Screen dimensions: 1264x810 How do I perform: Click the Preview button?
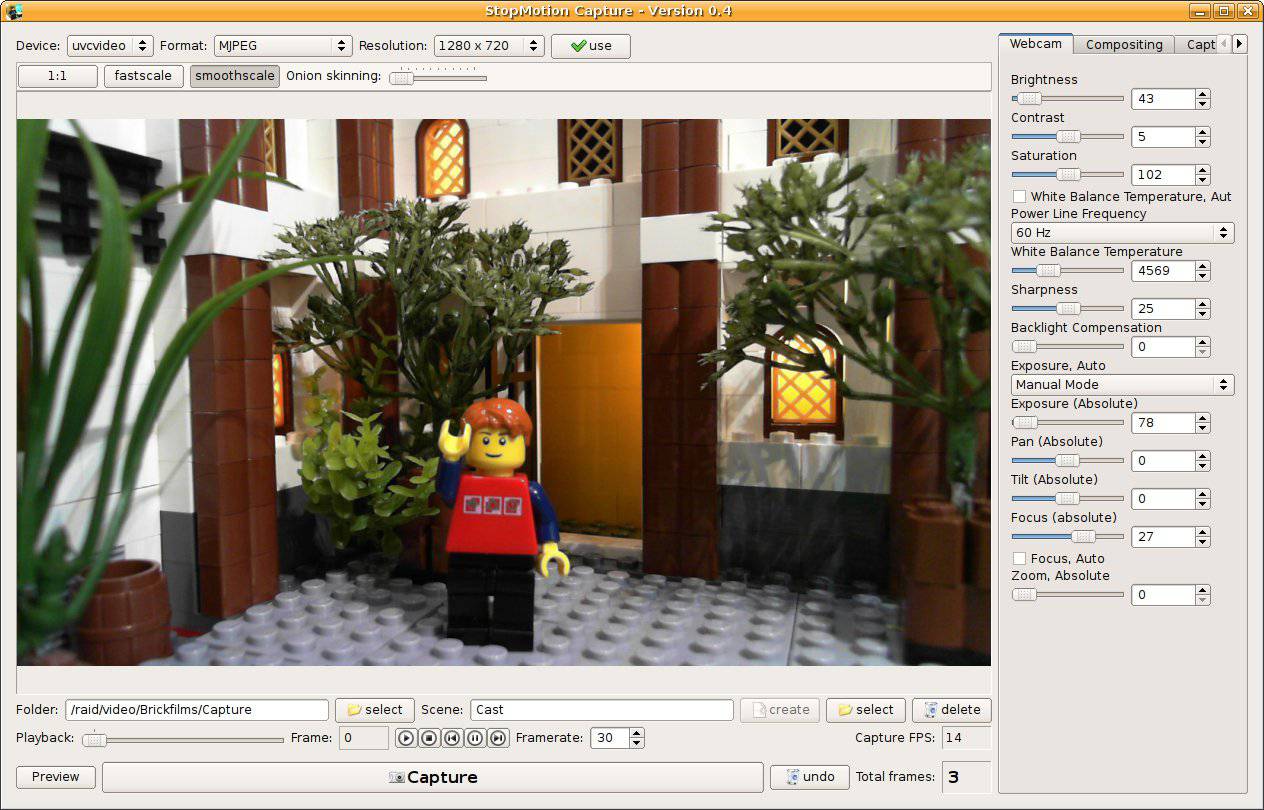click(56, 777)
